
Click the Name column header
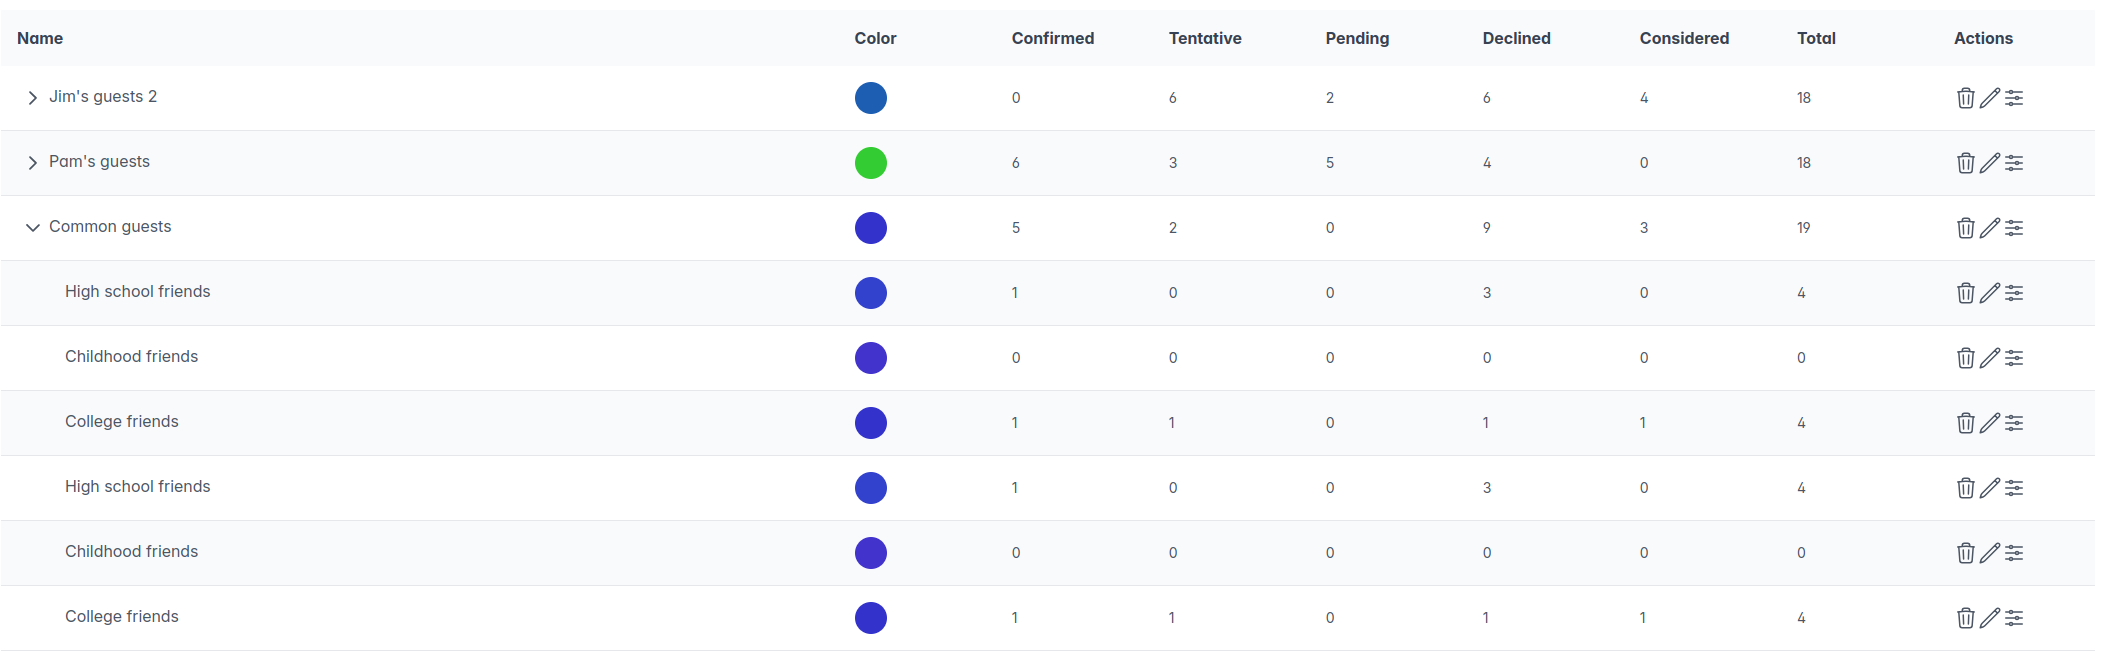[40, 38]
